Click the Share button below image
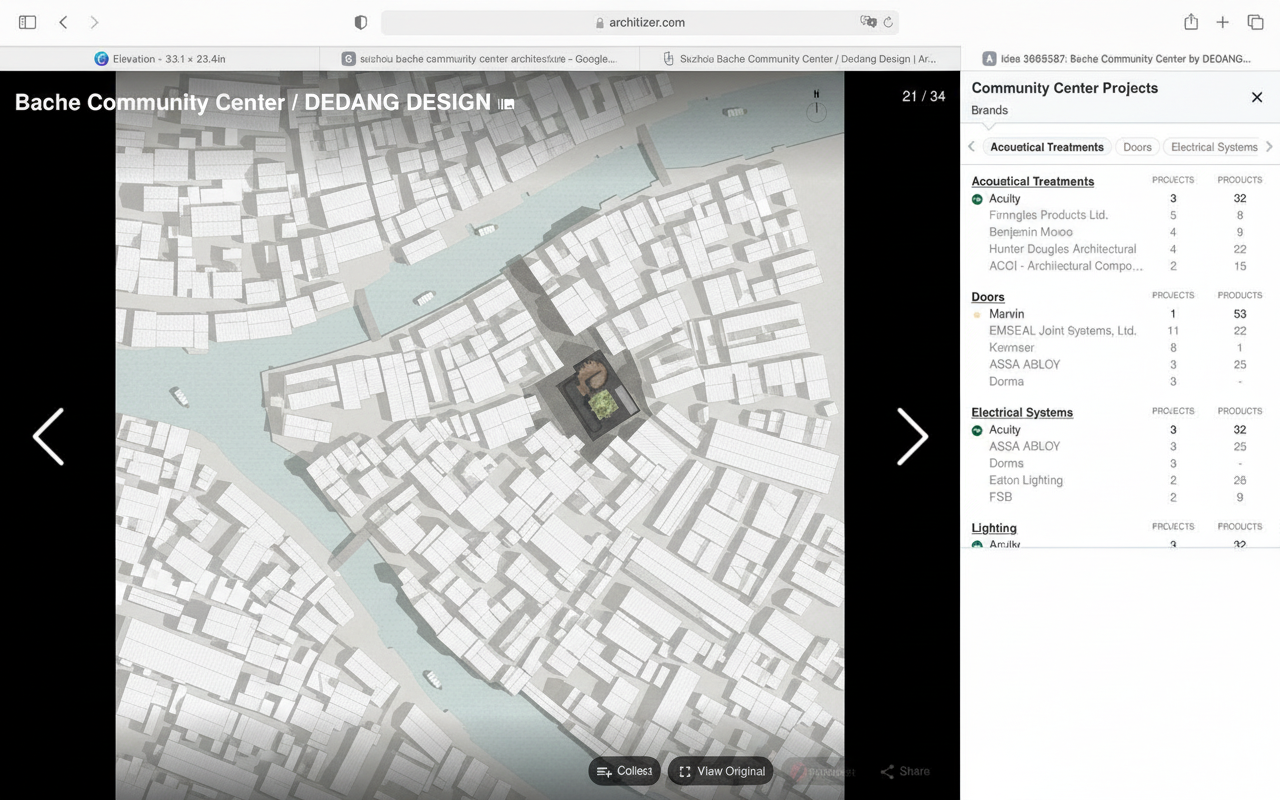The height and width of the screenshot is (800, 1280). point(905,771)
